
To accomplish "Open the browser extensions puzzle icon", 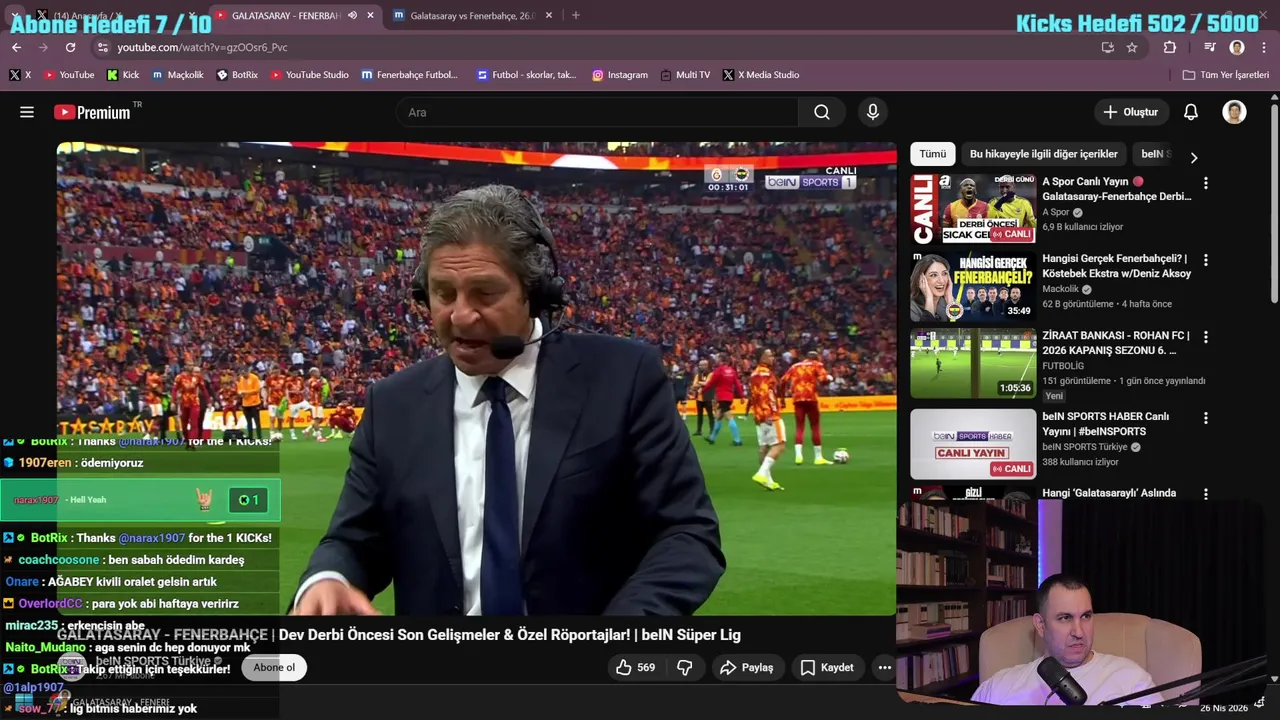I will pos(1170,47).
